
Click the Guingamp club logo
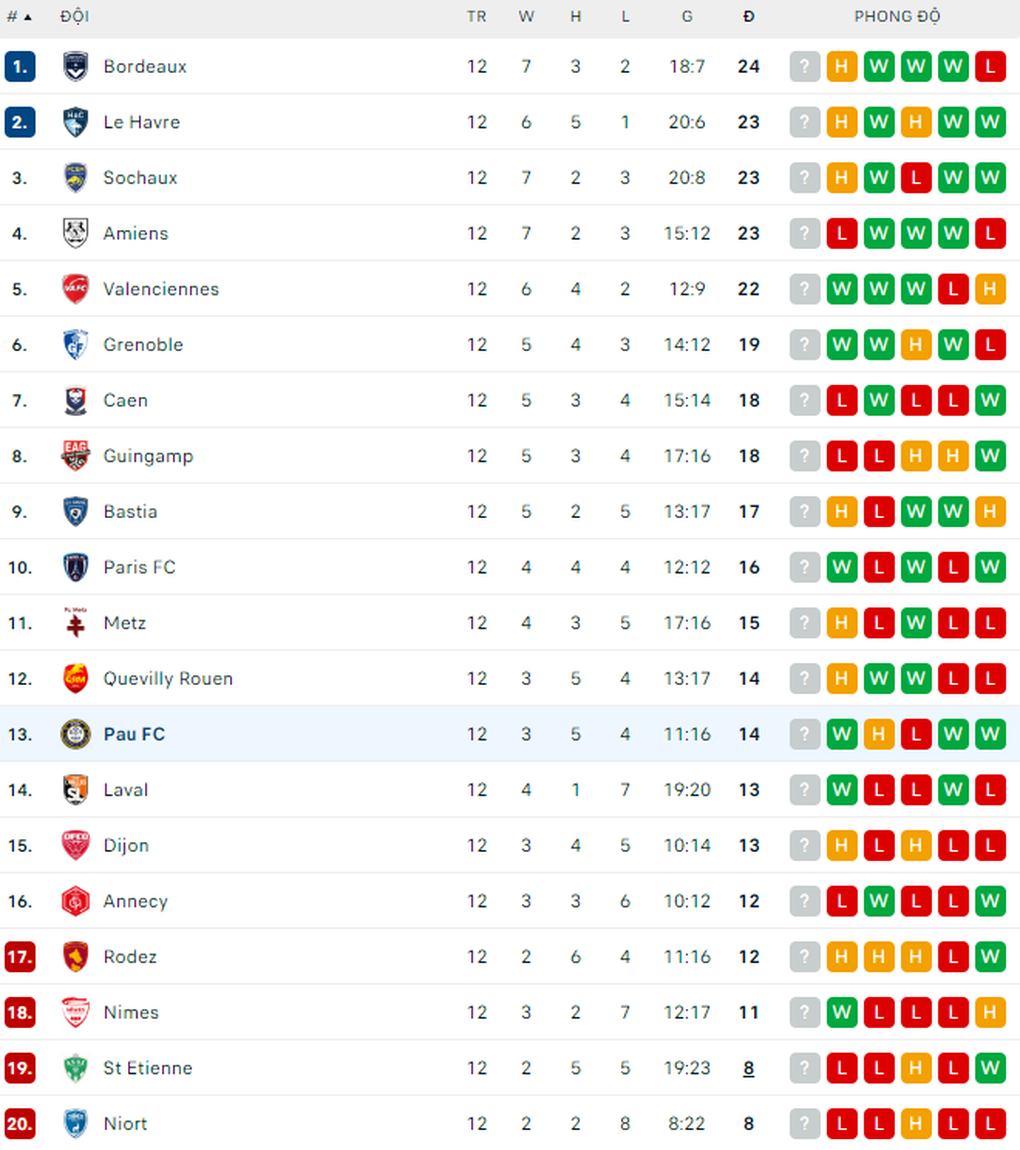click(75, 456)
